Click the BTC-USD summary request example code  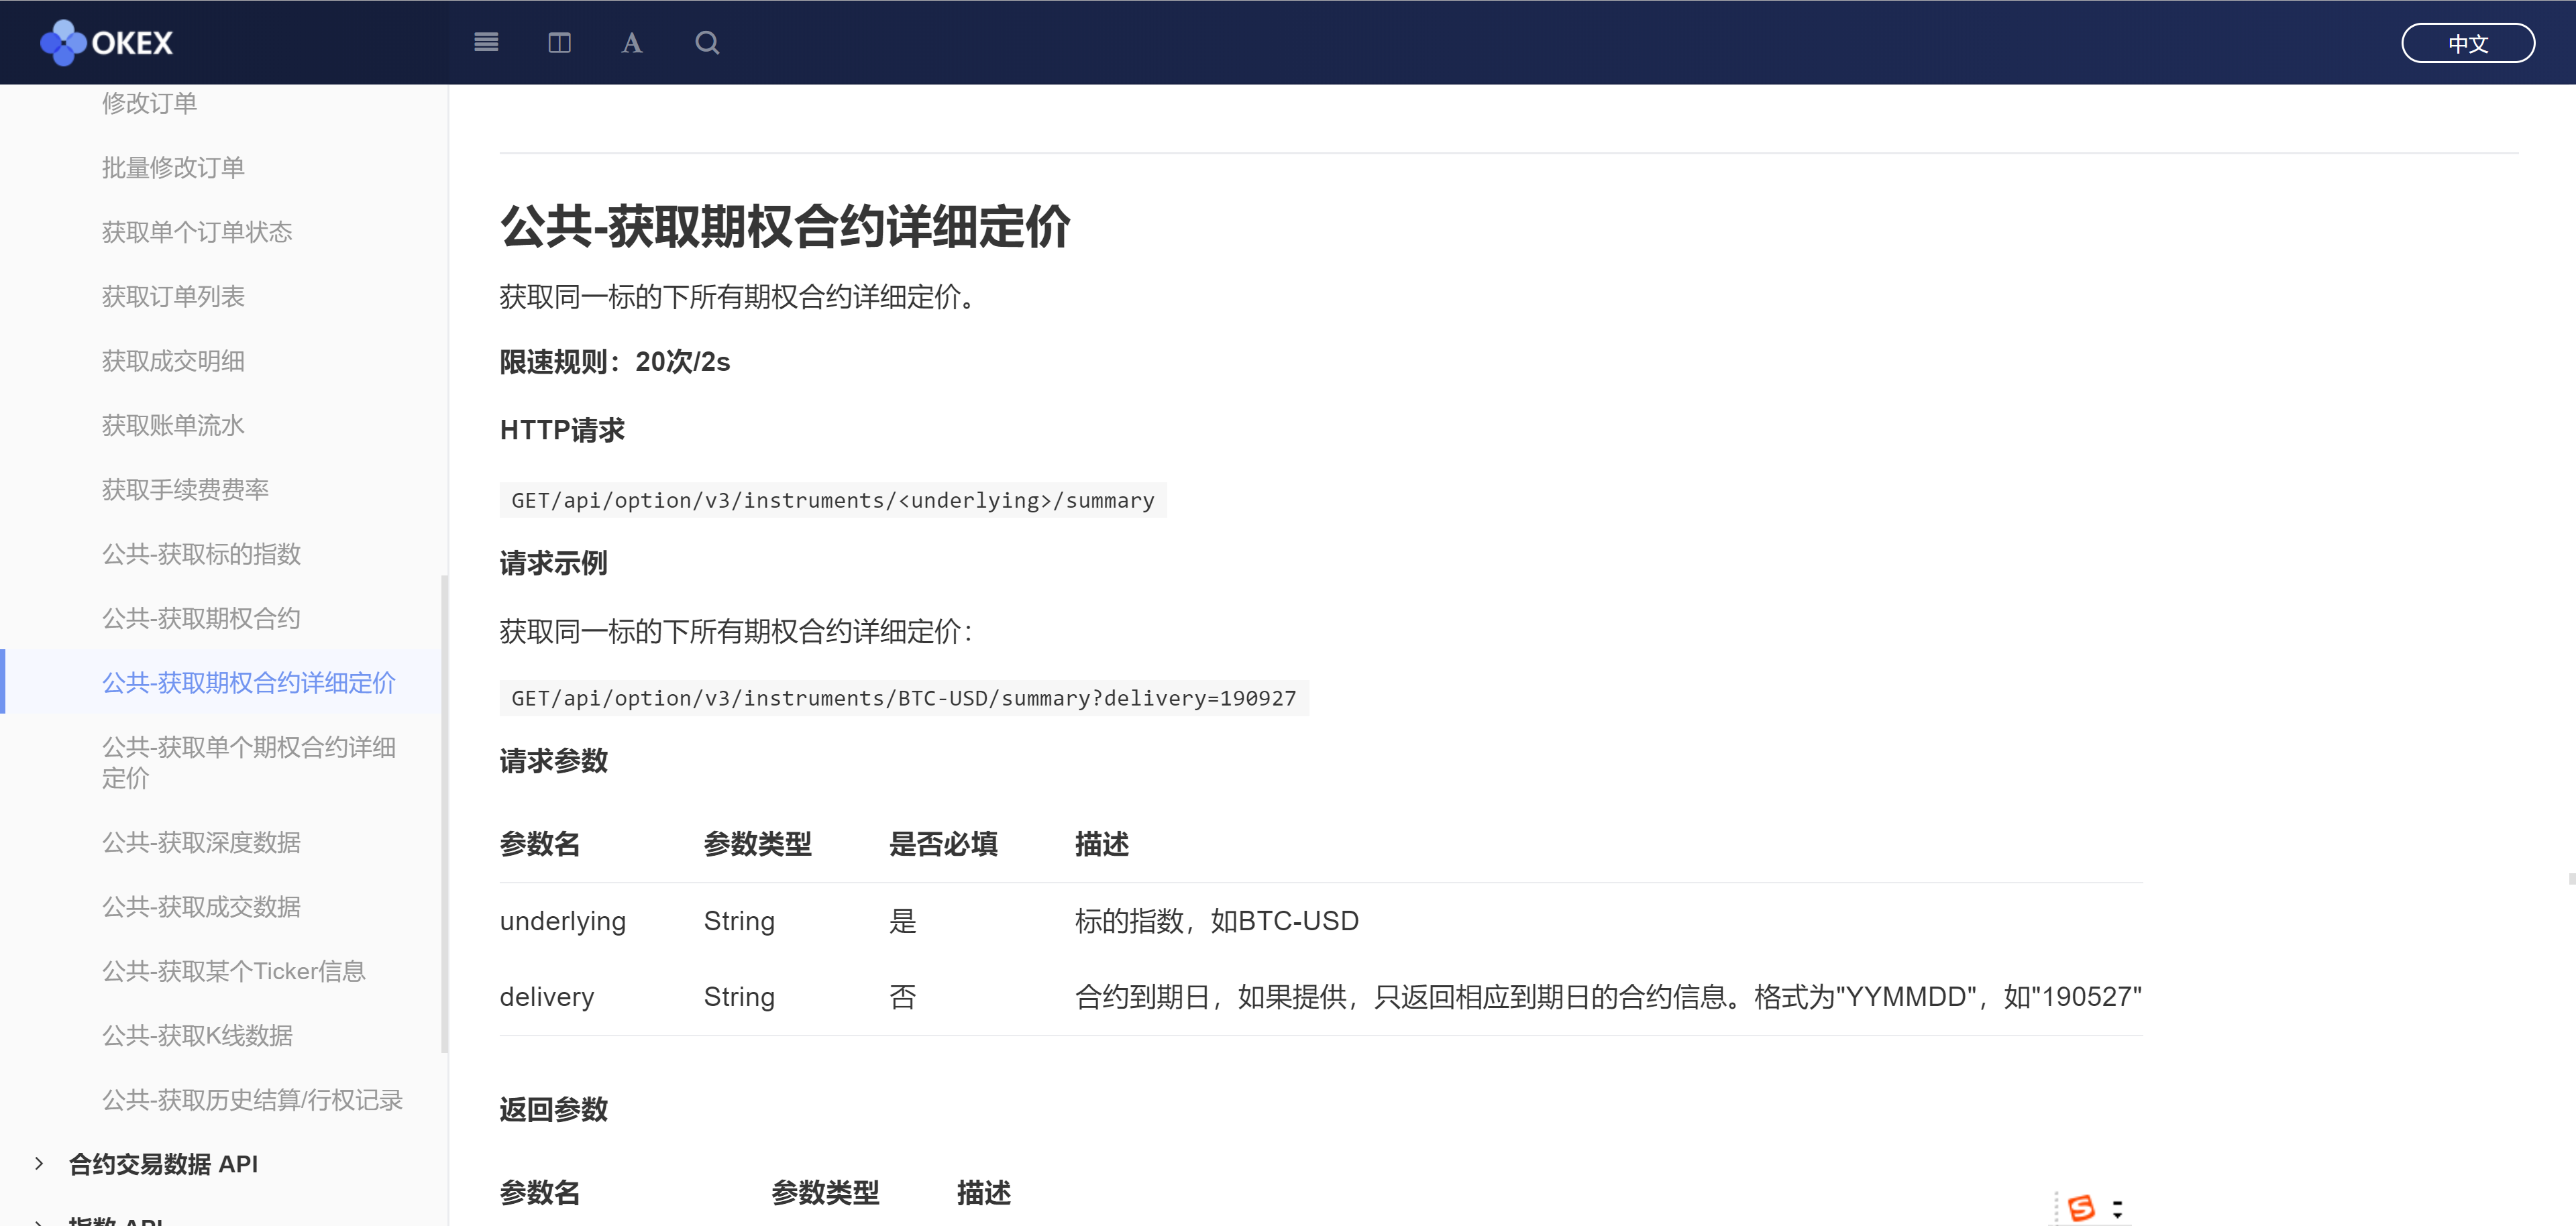click(903, 698)
